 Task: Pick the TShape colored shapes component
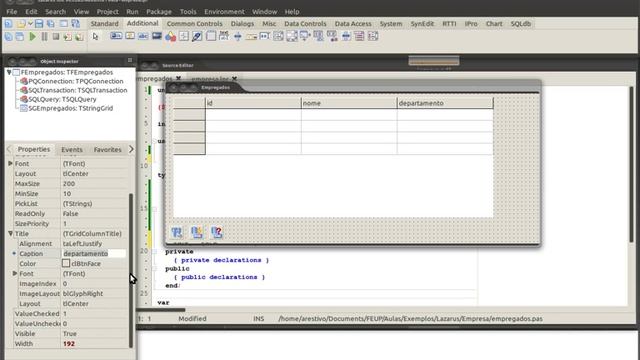(x=171, y=37)
